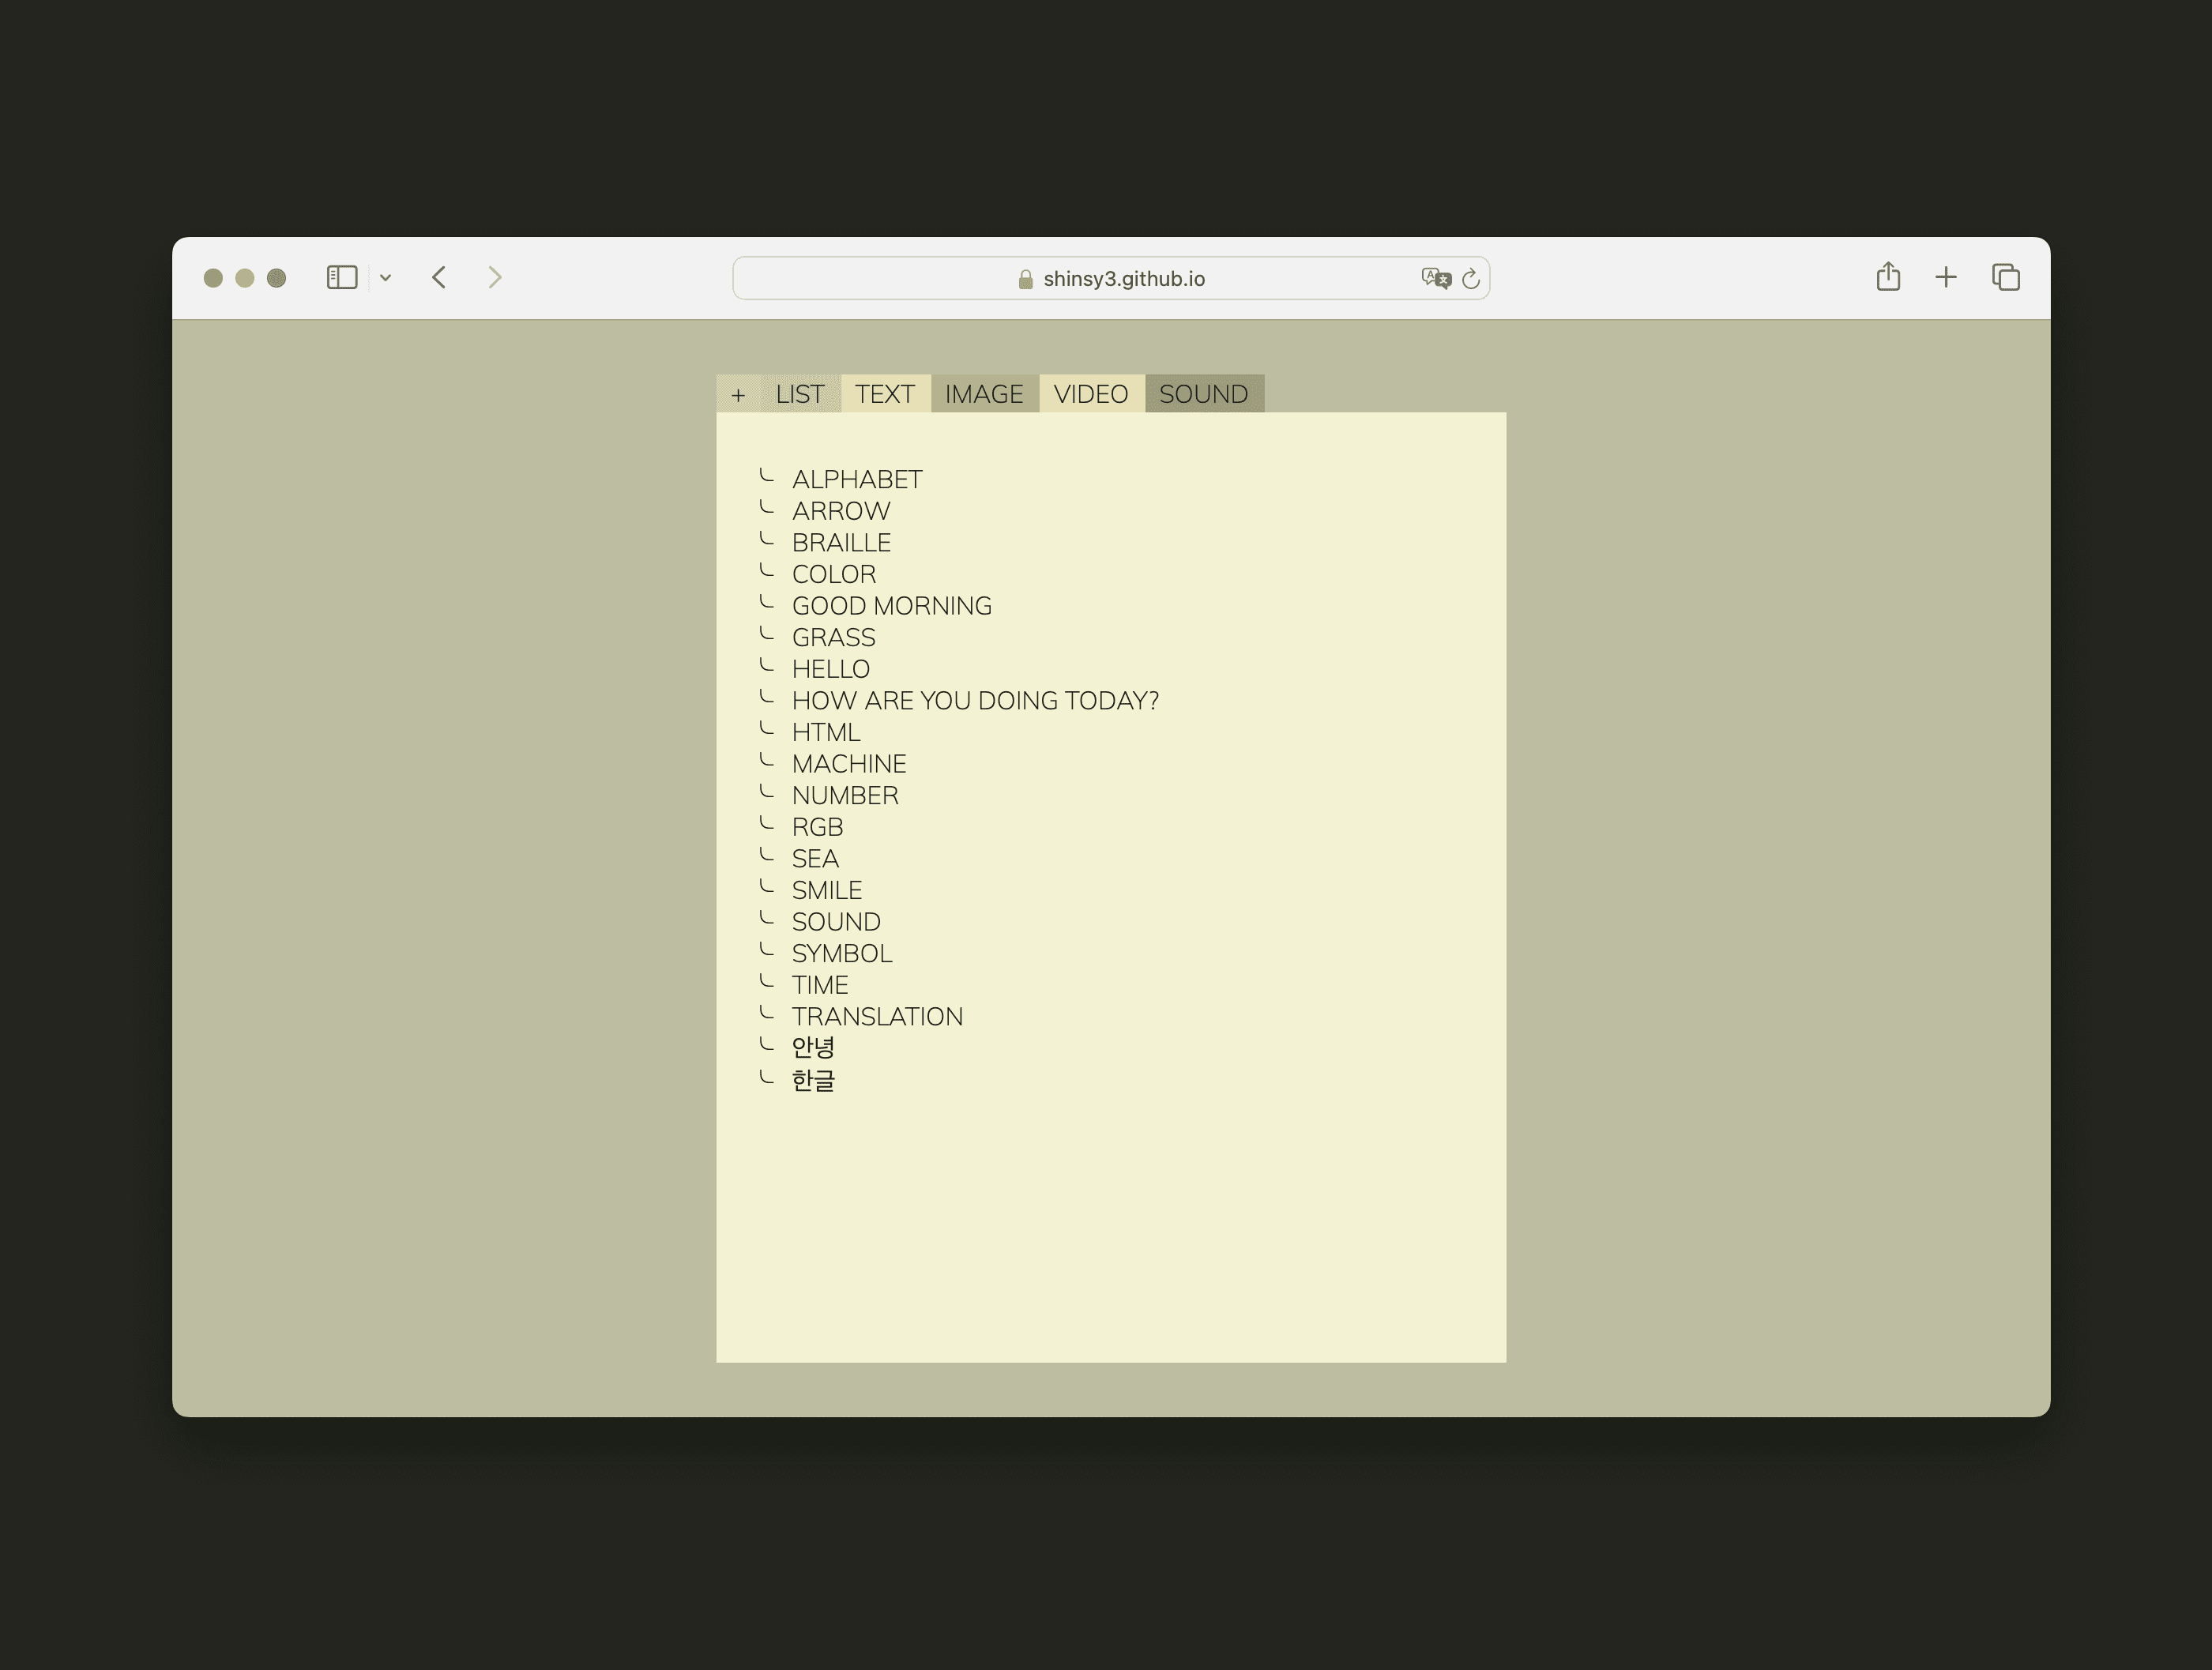Click the plus tab on the page
The width and height of the screenshot is (2212, 1670).
[738, 395]
